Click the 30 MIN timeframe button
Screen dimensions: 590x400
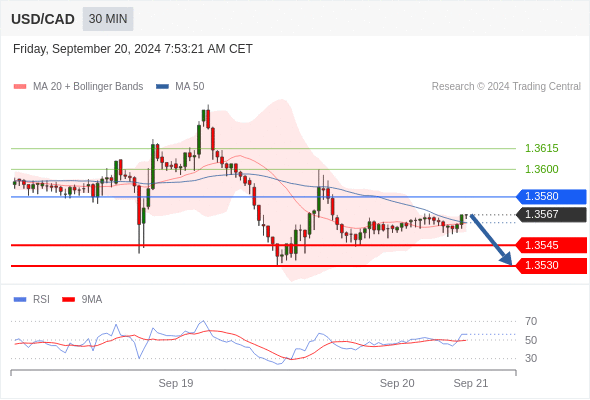[x=108, y=19]
